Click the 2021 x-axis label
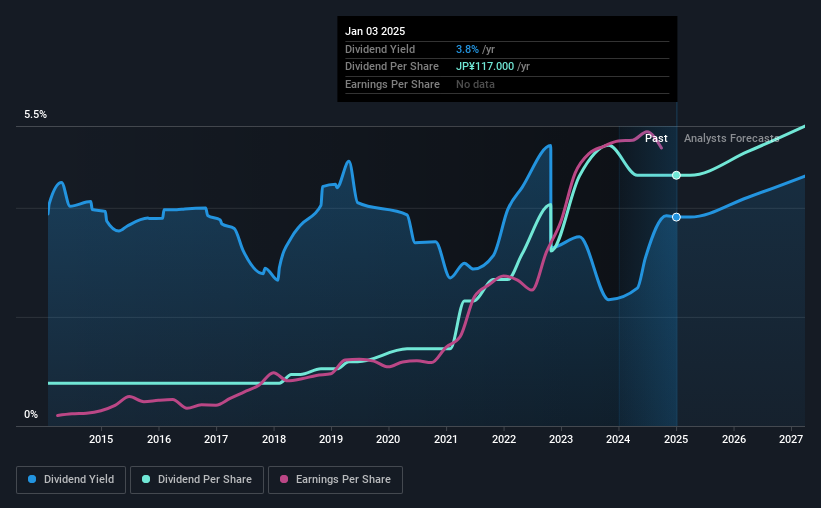 [x=446, y=439]
